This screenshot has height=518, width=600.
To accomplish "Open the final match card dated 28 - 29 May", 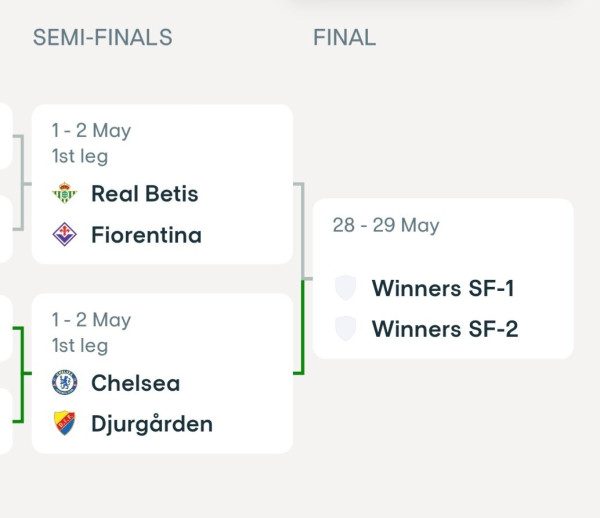I will pos(443,279).
